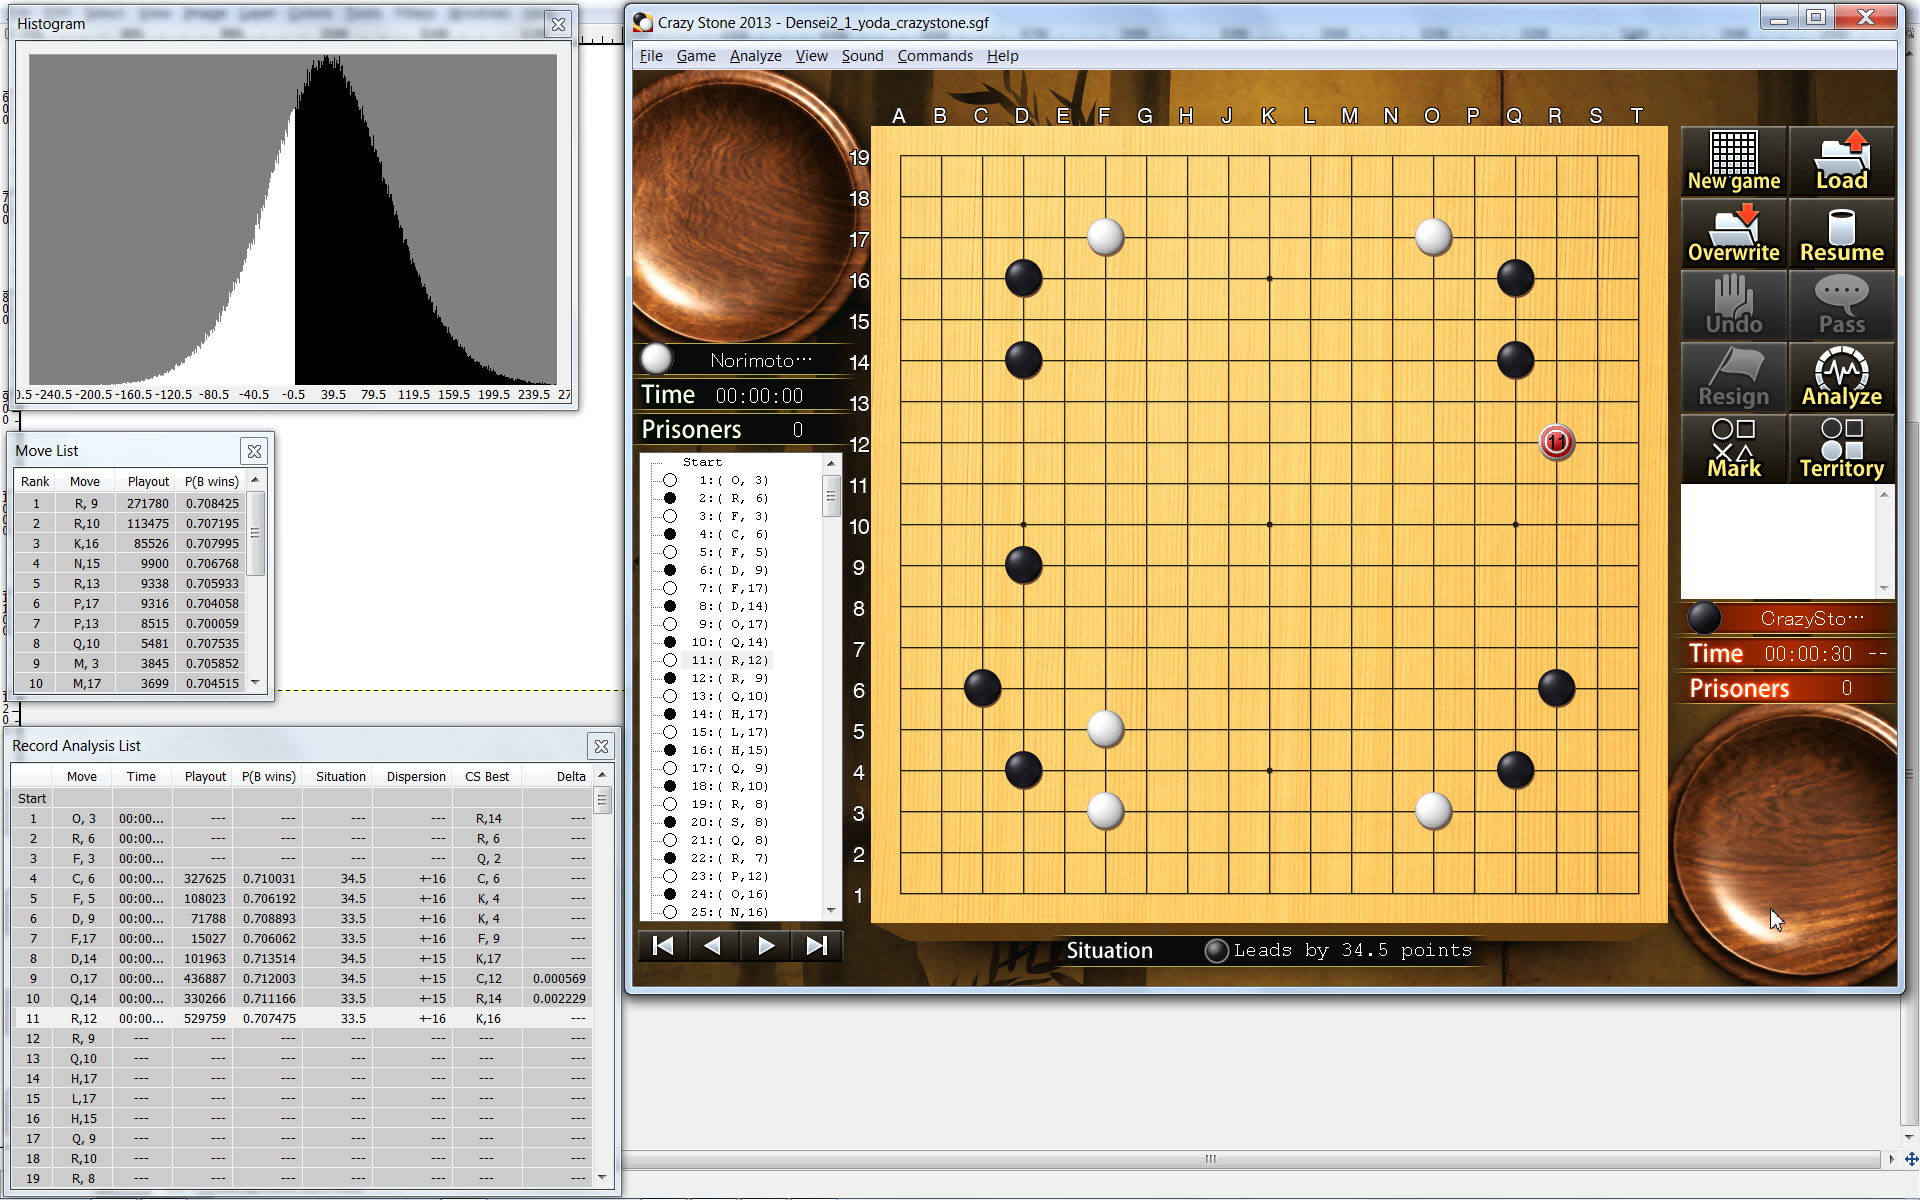The width and height of the screenshot is (1920, 1200).
Task: Select Start node in the move tree
Action: (702, 462)
